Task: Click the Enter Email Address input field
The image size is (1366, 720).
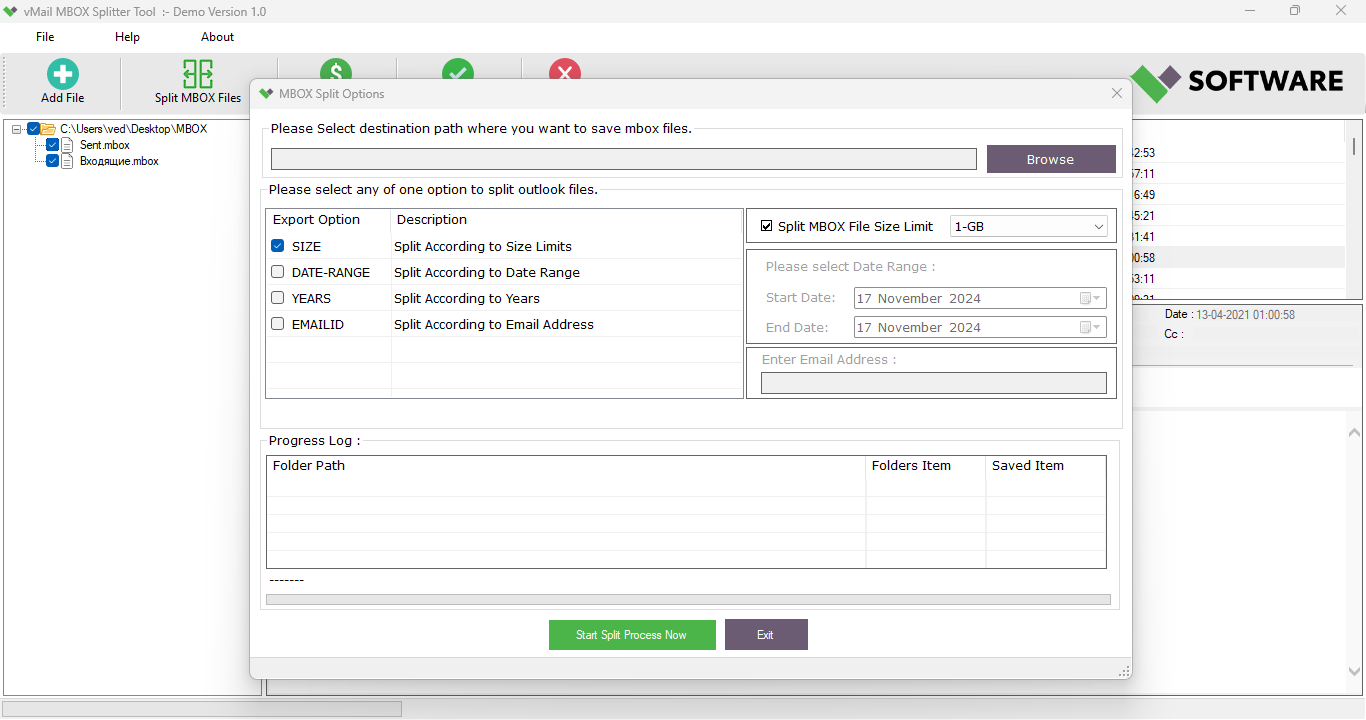Action: 934,383
